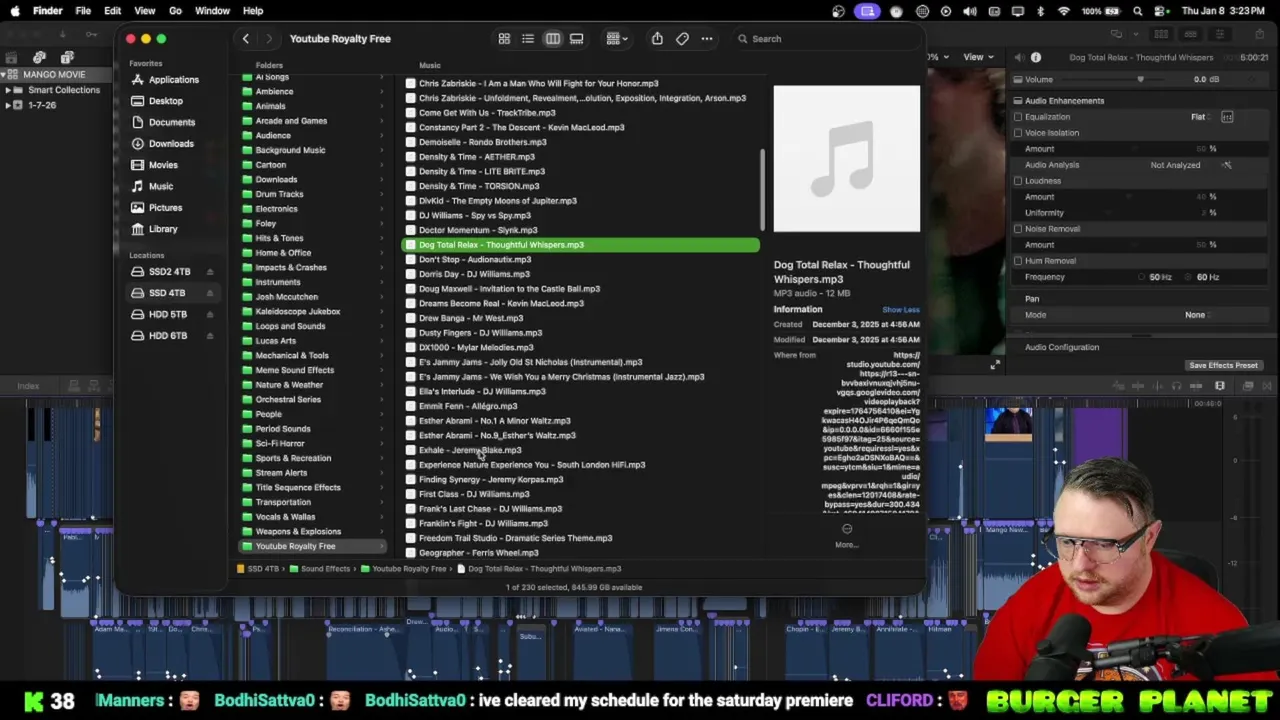Click the tag icon in Finder toolbar
The height and width of the screenshot is (720, 1280).
pos(682,39)
